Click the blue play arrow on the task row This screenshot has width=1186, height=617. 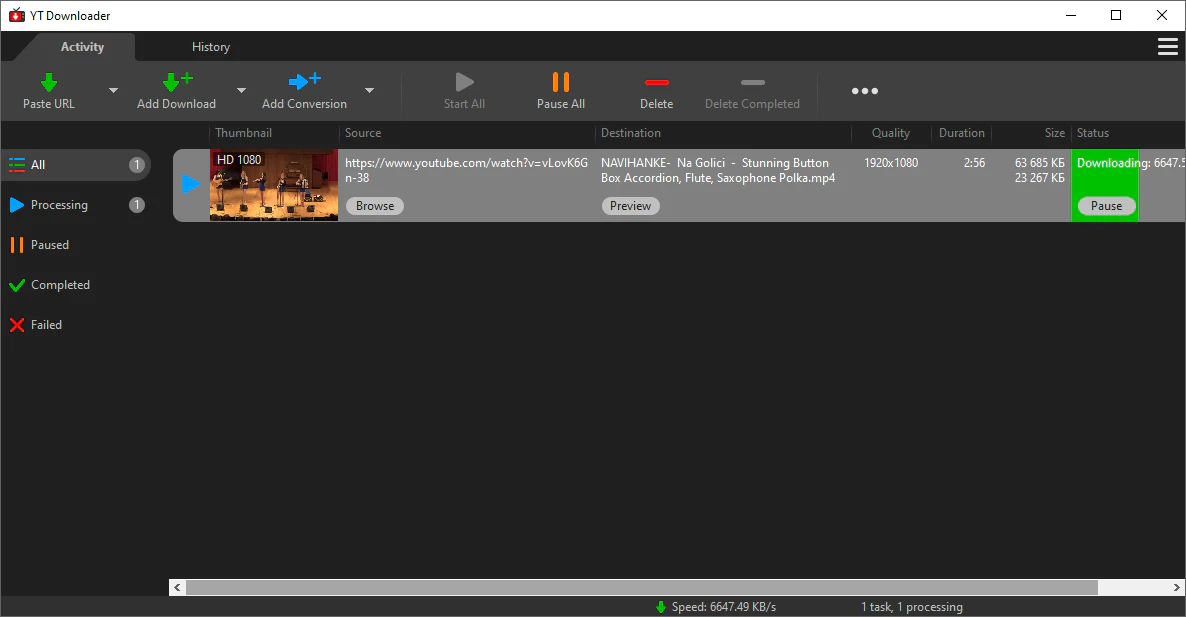point(190,184)
